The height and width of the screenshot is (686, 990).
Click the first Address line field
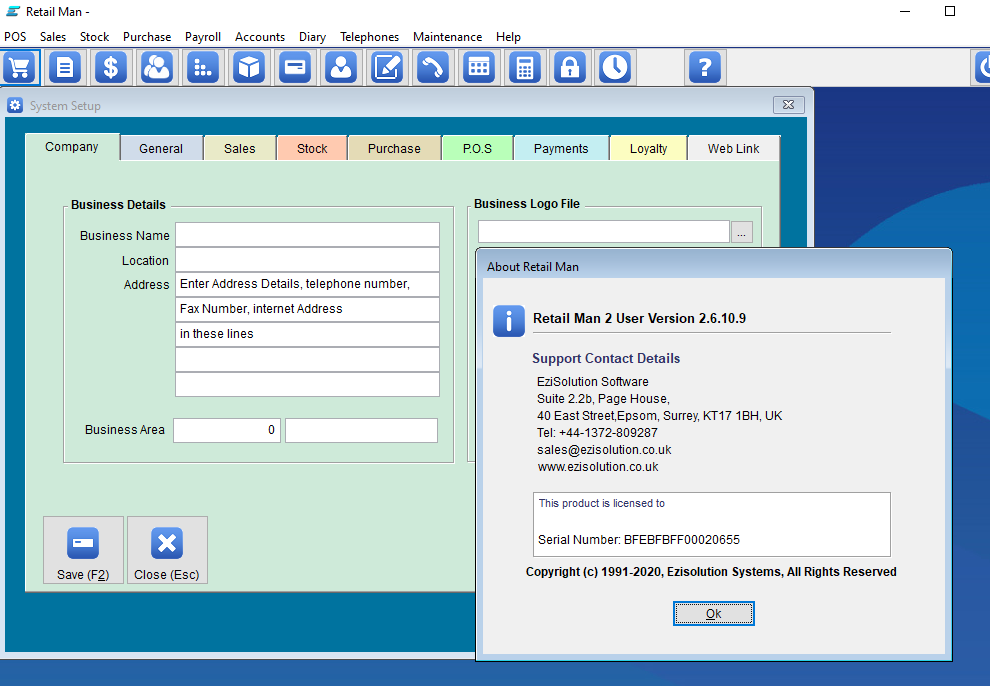tap(307, 285)
